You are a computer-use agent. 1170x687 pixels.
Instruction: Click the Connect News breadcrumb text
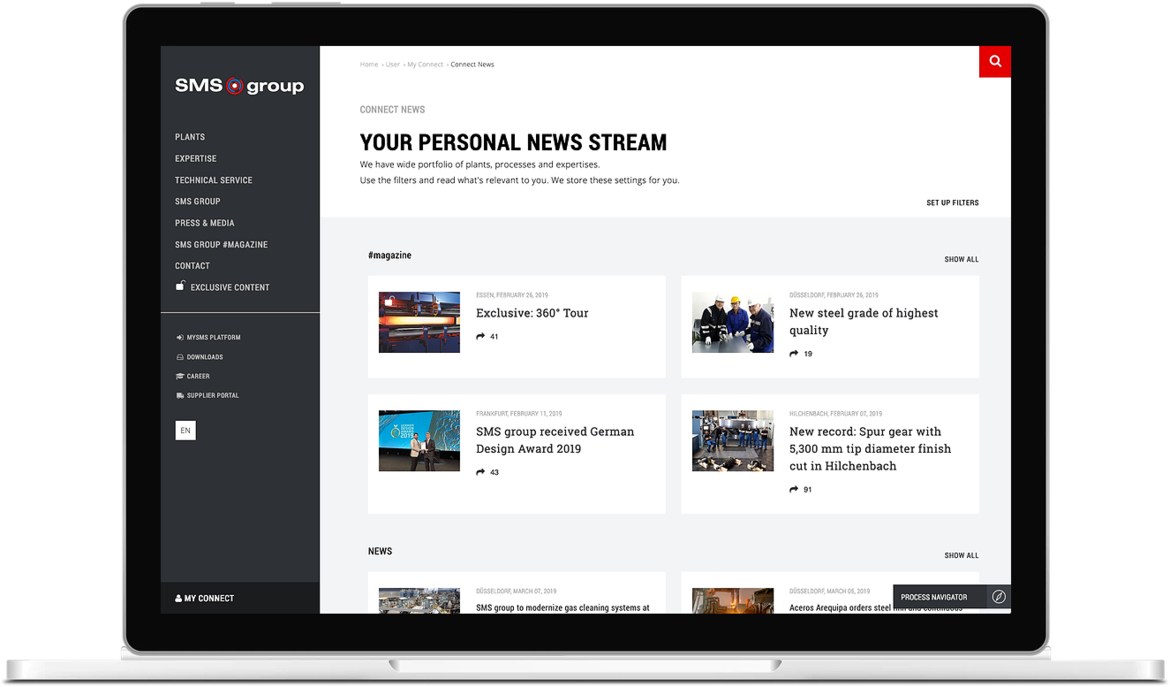click(472, 64)
